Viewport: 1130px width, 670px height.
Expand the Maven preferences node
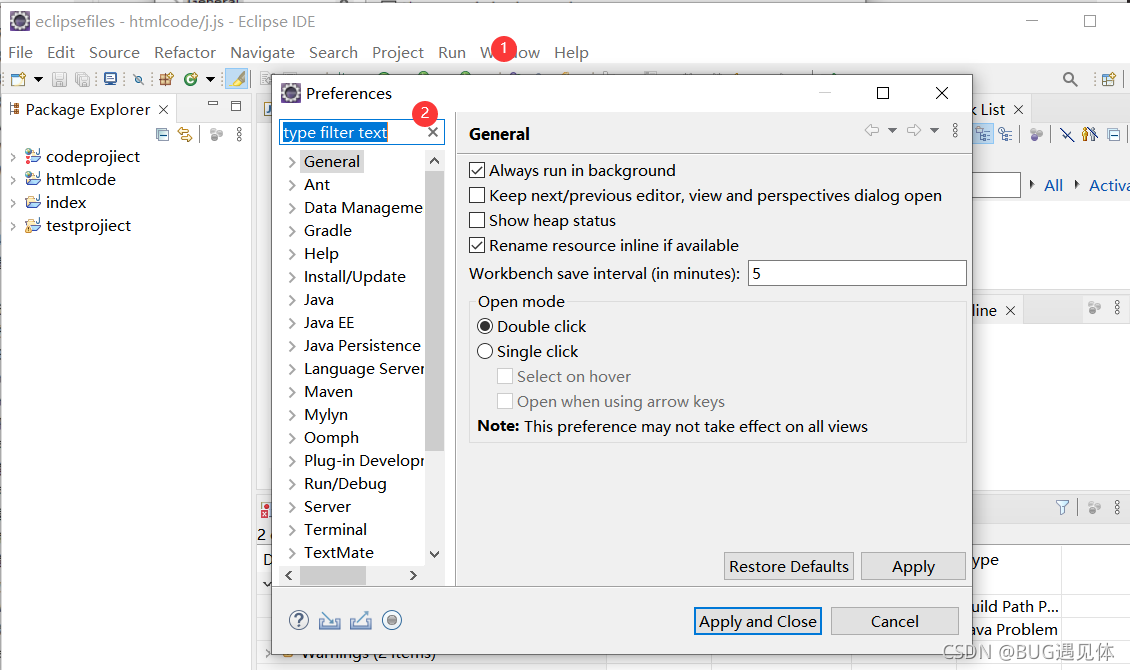291,392
